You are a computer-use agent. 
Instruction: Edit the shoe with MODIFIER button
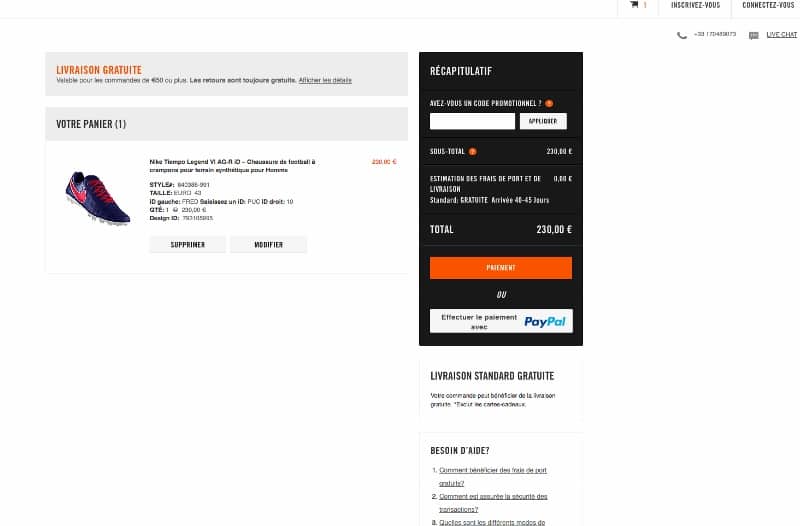coord(268,245)
